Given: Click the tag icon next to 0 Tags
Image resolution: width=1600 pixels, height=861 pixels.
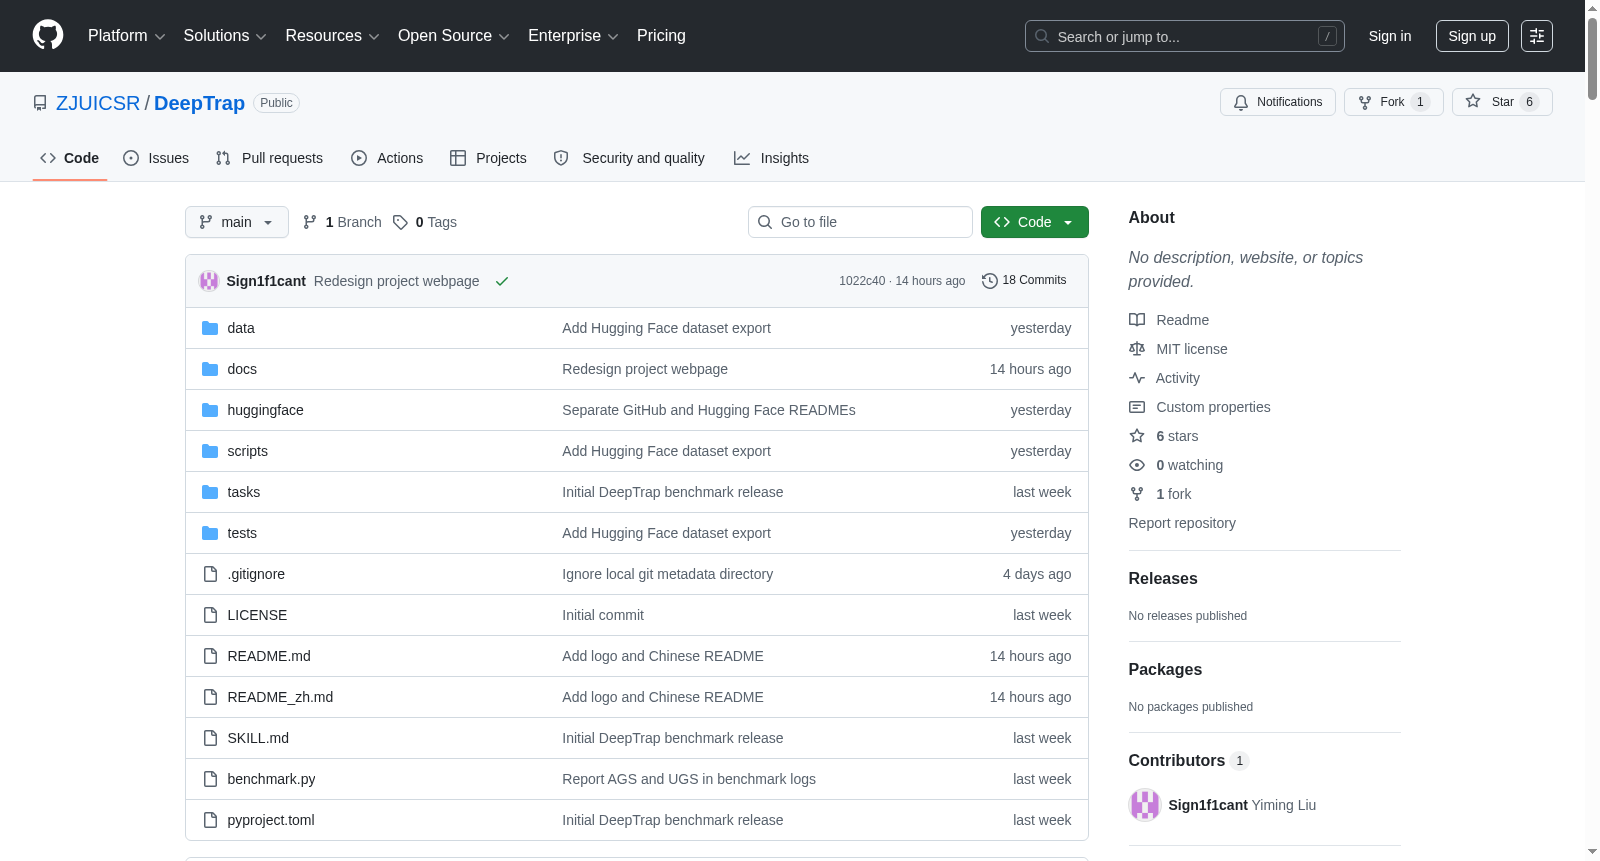Looking at the screenshot, I should (x=400, y=222).
